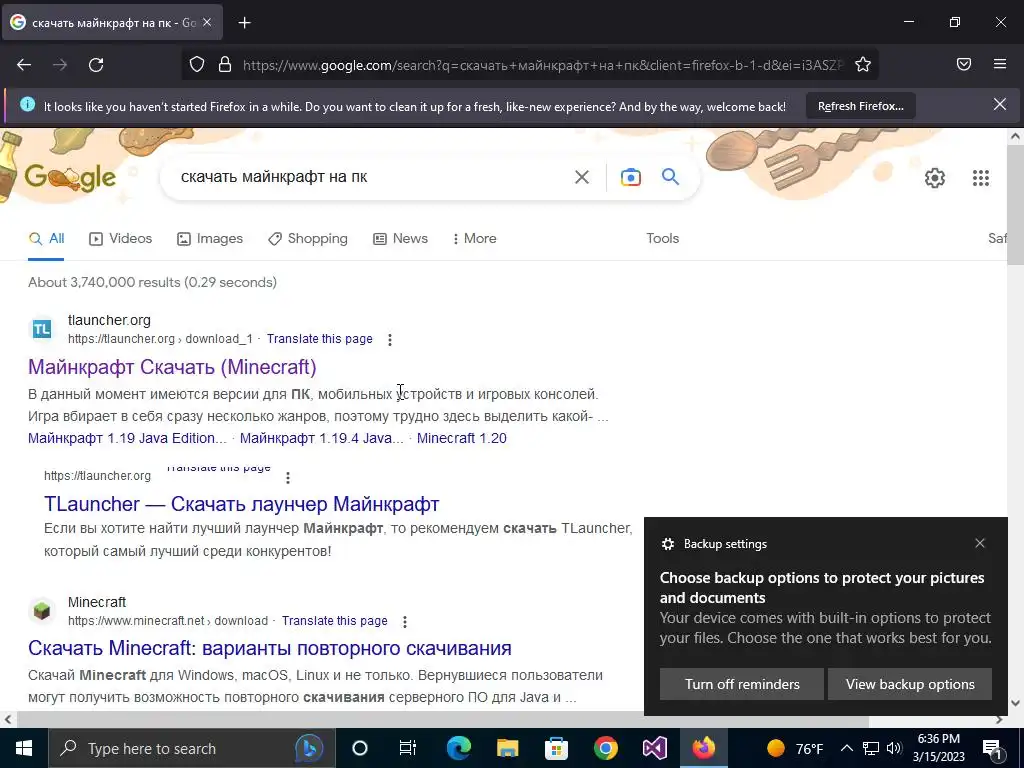The height and width of the screenshot is (768, 1024).
Task: Open network icon in system tray
Action: [x=871, y=748]
